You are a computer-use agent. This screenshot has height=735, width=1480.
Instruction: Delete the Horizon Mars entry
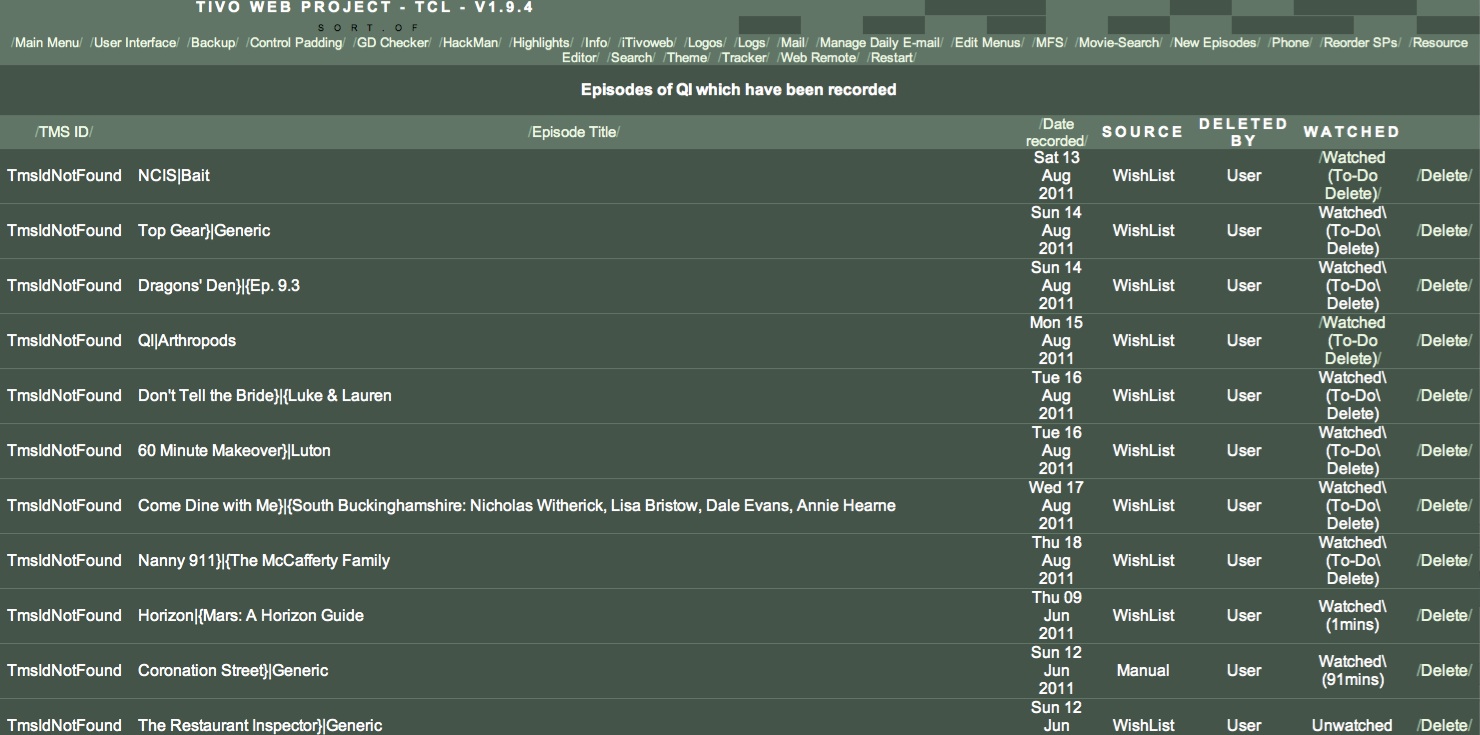pos(1444,616)
